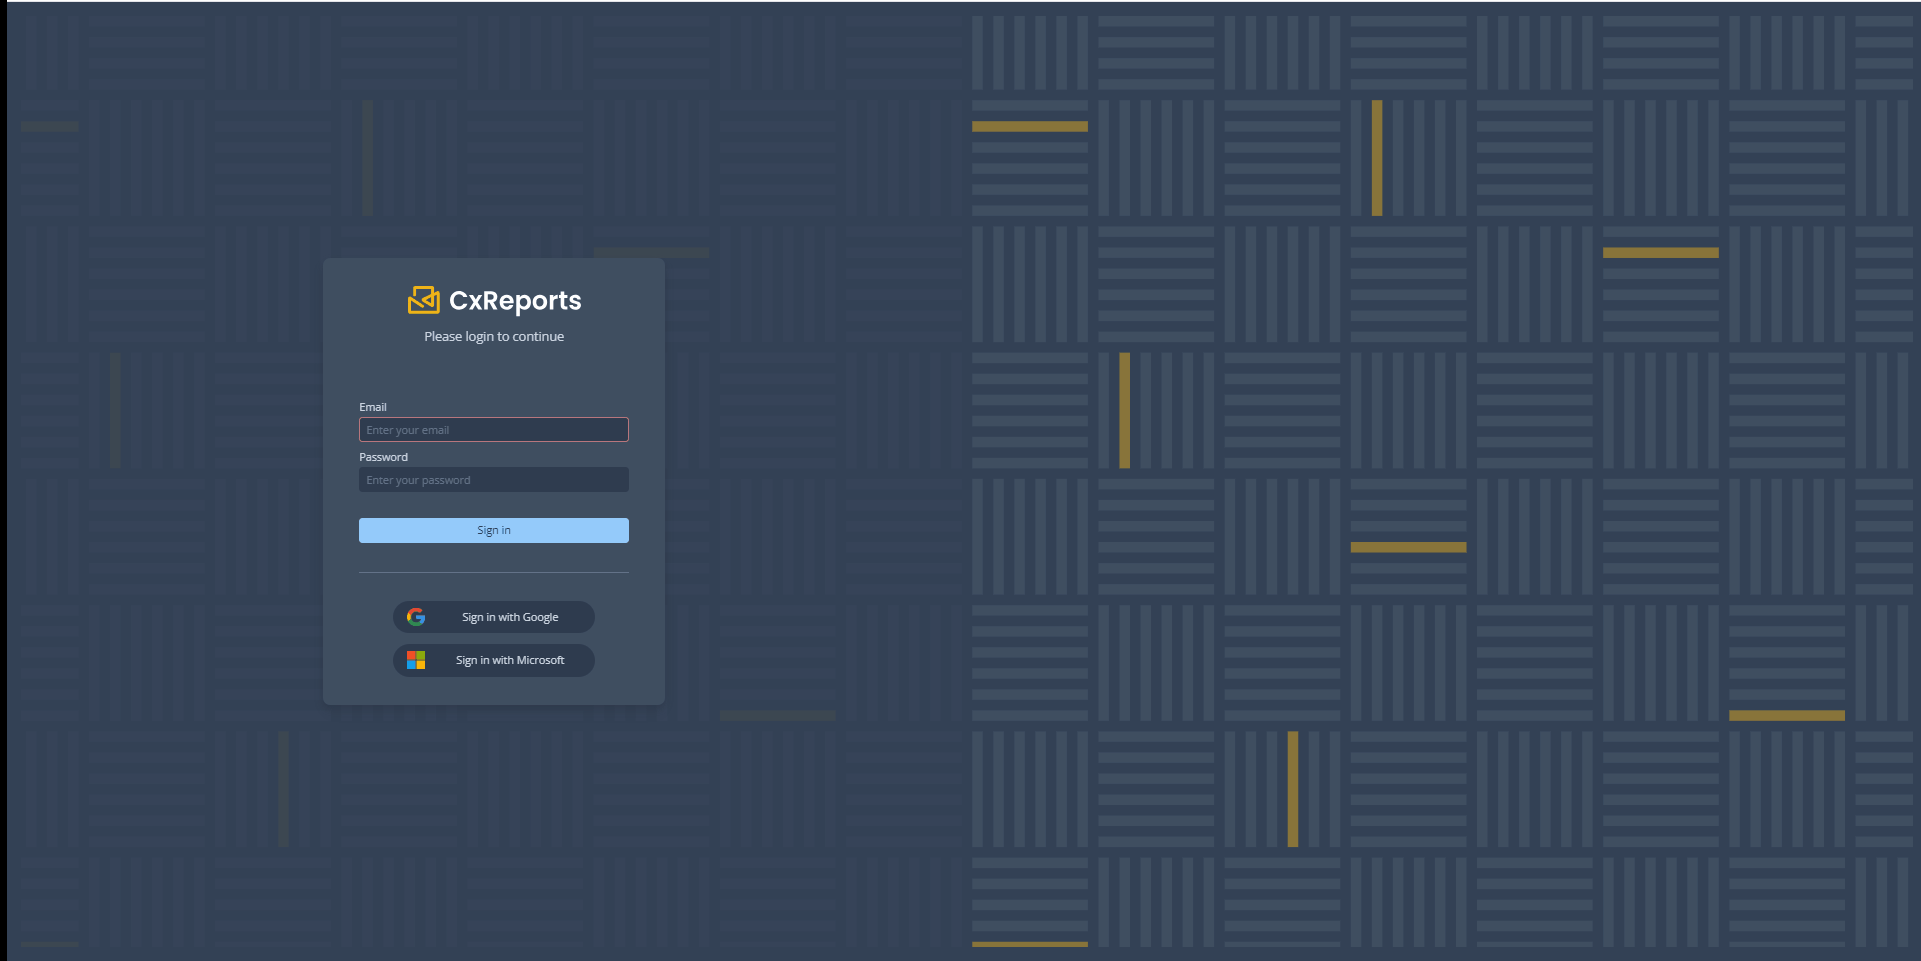Viewport: 1921px width, 961px height.
Task: Click the Google logo icon
Action: 416,617
